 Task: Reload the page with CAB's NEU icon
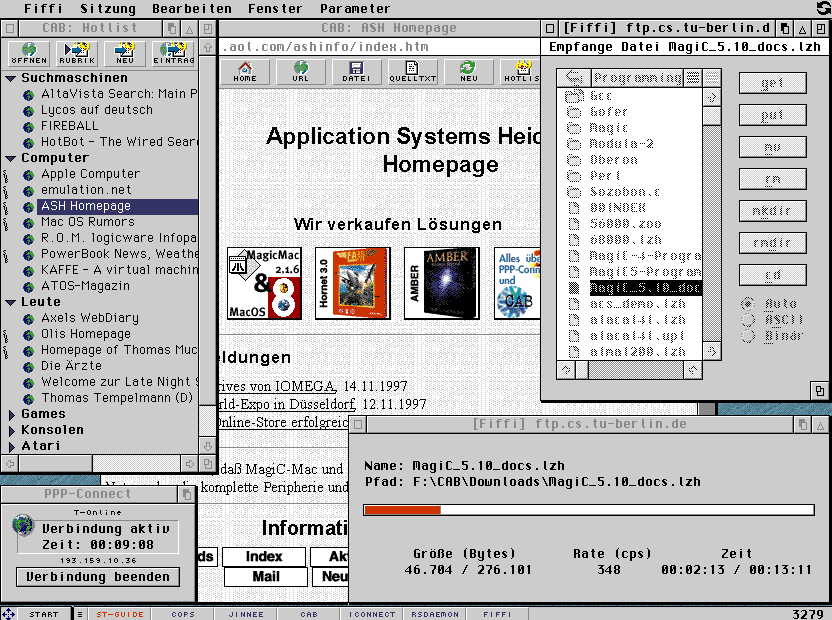point(469,72)
